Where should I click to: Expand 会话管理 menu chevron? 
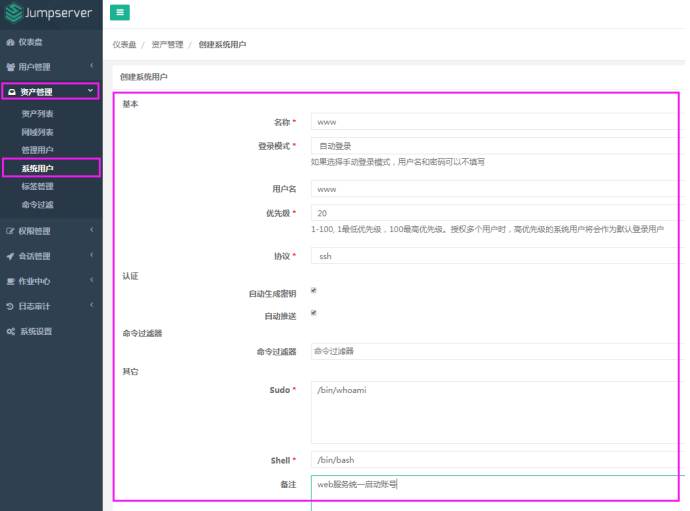tap(92, 255)
